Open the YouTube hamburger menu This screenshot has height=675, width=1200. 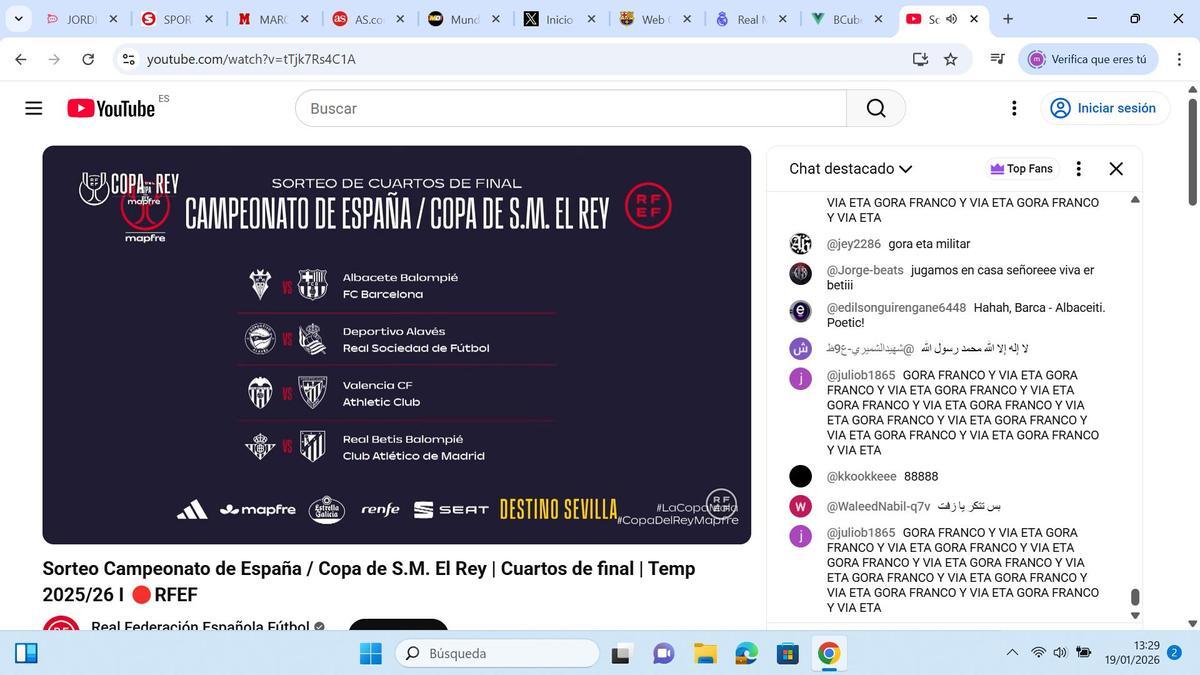(33, 108)
